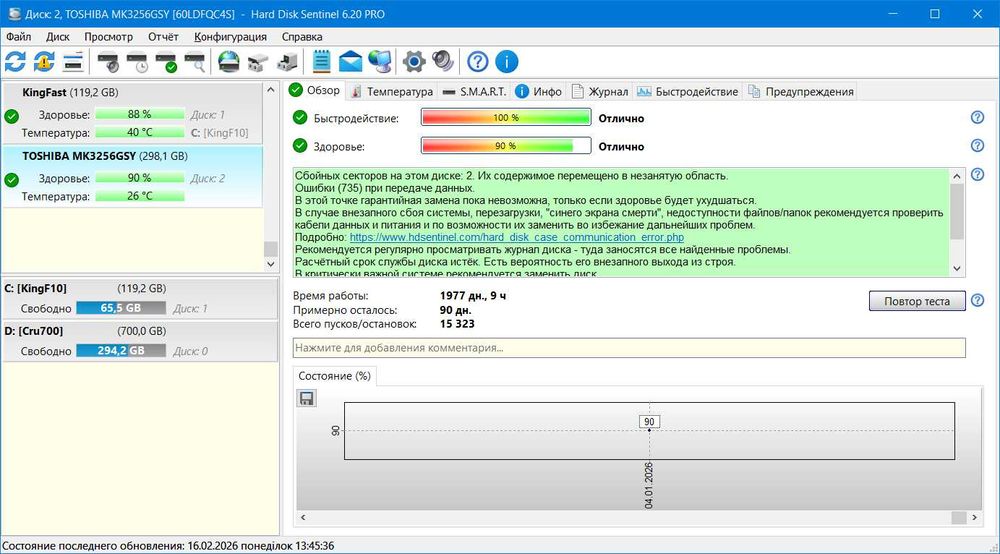Screen dimensions: 1000x554
Task: Click the KingFast temperature 40 °C bar
Action: [x=140, y=133]
